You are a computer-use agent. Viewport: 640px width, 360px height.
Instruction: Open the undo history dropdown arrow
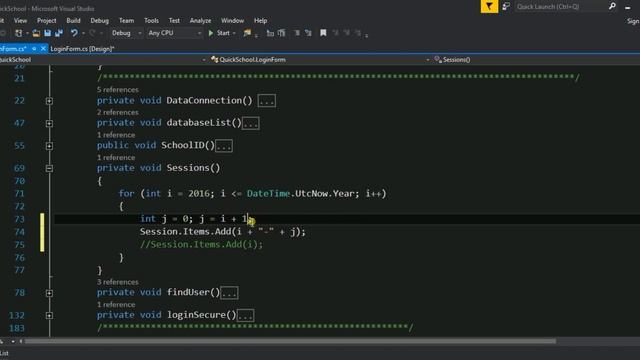tap(83, 33)
